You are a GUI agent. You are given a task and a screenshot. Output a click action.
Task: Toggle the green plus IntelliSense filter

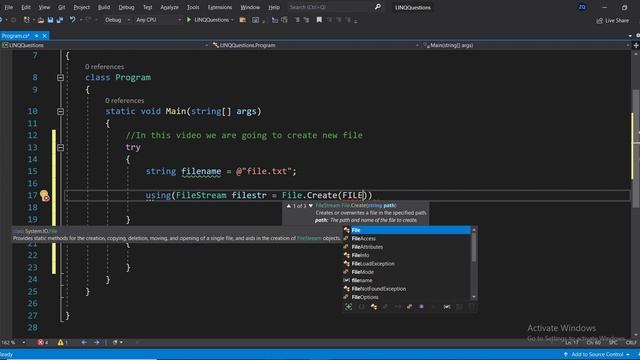click(x=349, y=307)
